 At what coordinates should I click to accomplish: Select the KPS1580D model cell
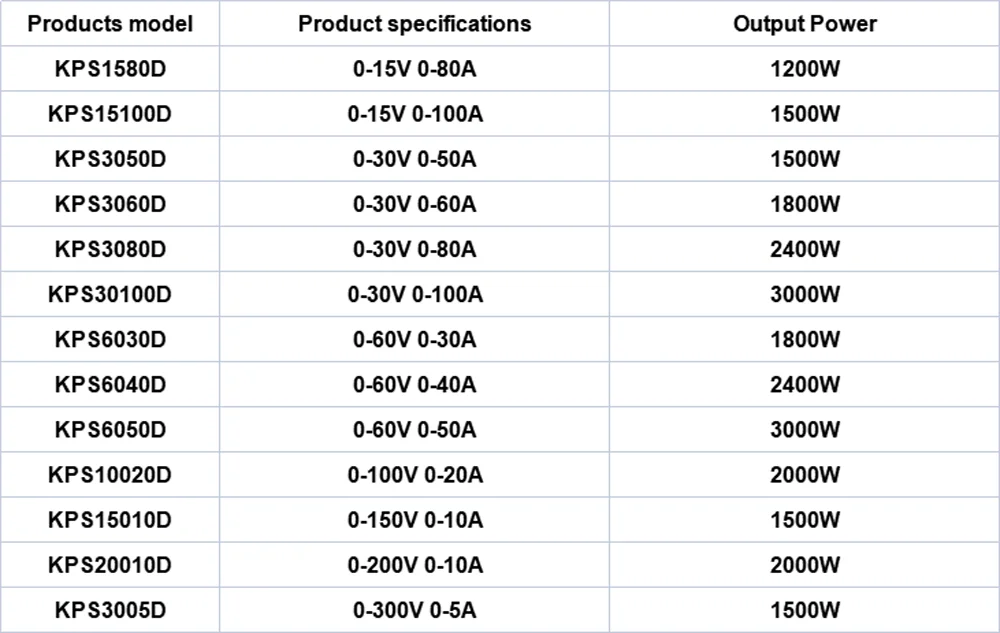tap(110, 70)
